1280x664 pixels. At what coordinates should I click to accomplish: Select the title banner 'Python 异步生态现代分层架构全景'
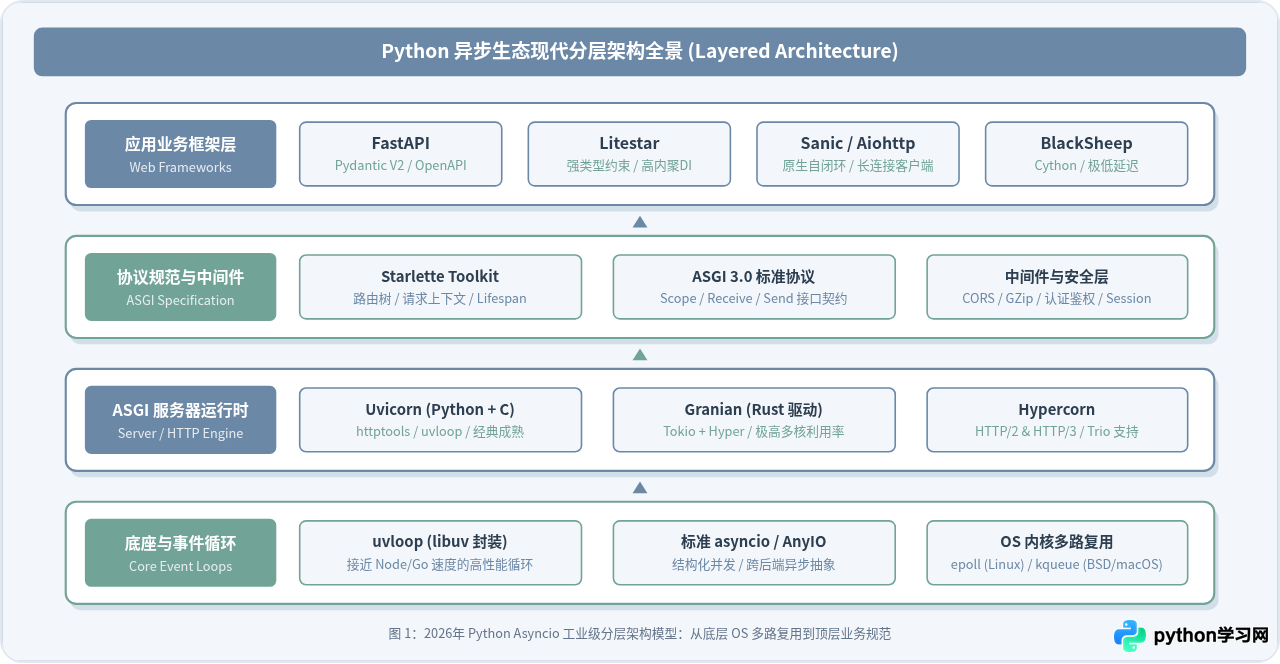(x=640, y=52)
